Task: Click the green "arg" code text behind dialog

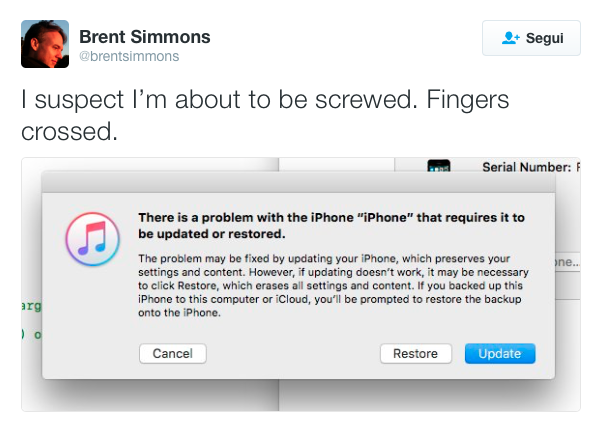Action: [32, 306]
